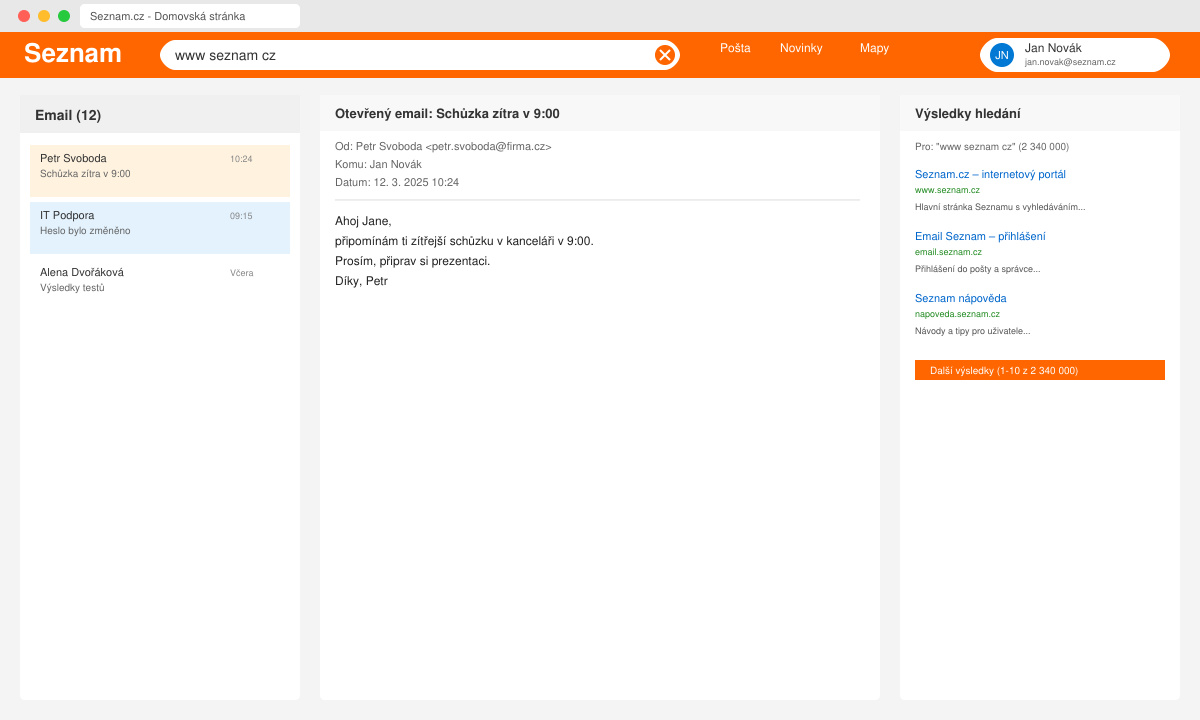Click Další výsledky button
1200x720 pixels.
[1040, 370]
